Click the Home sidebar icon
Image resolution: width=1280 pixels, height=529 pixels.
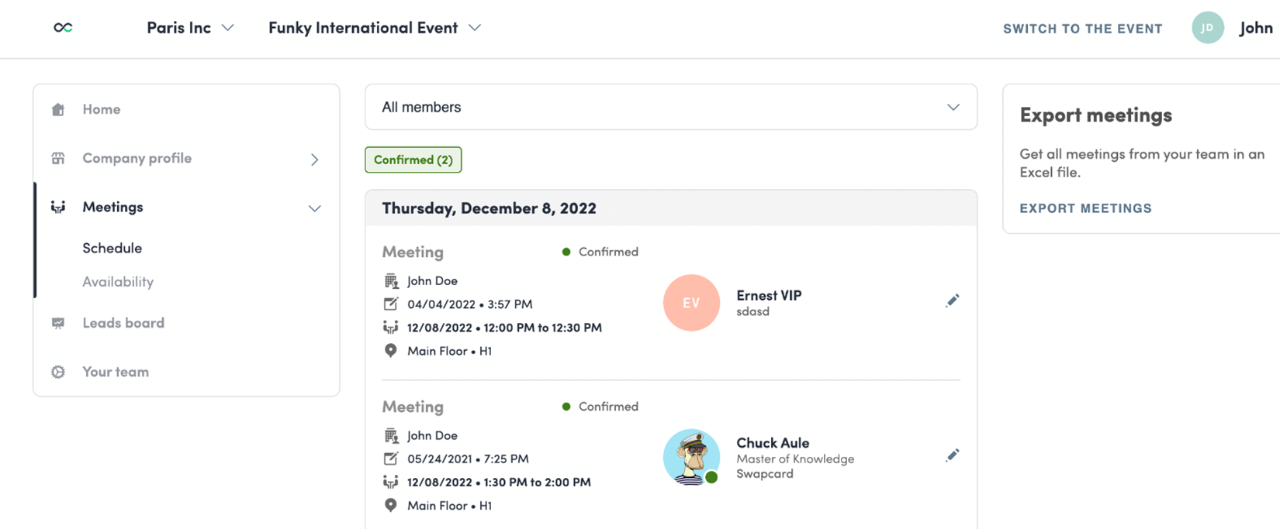(x=58, y=110)
